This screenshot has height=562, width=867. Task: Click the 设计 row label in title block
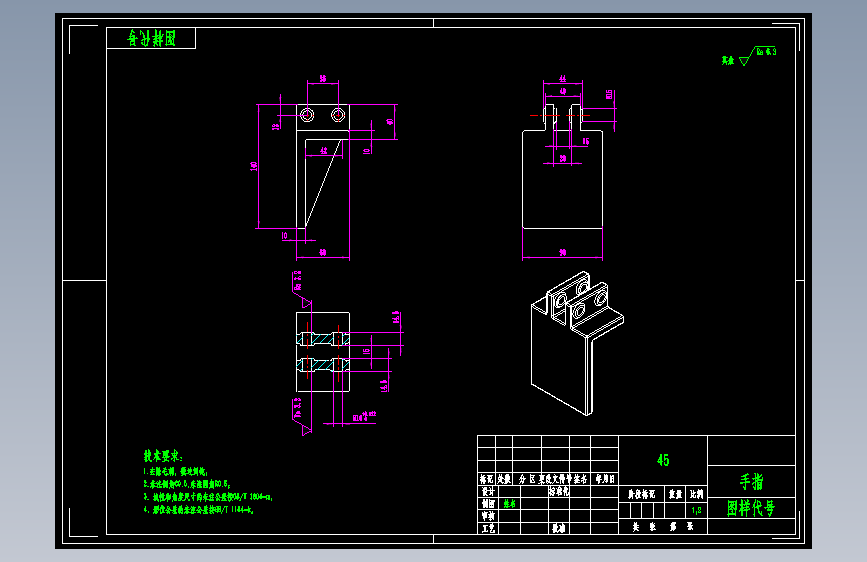(x=488, y=491)
